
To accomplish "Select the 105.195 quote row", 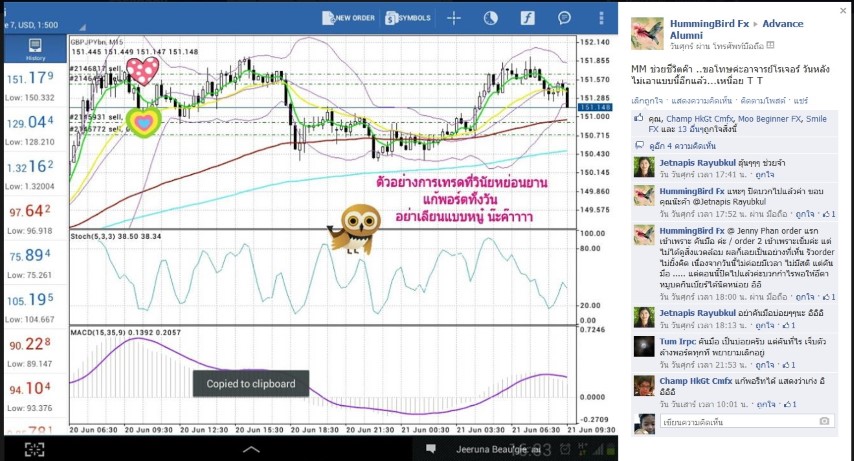I will 35,307.
